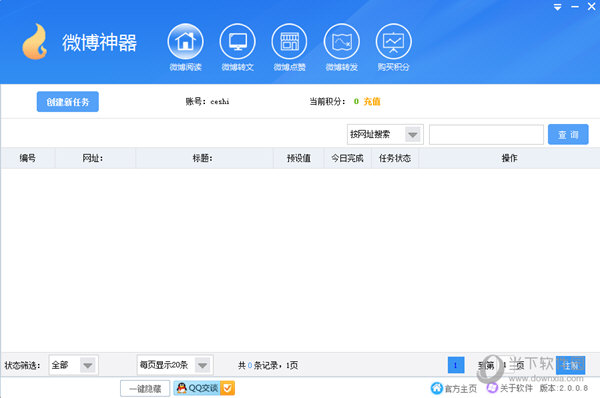Click the jump page button near pagination
This screenshot has height=398, width=600.
pos(570,365)
